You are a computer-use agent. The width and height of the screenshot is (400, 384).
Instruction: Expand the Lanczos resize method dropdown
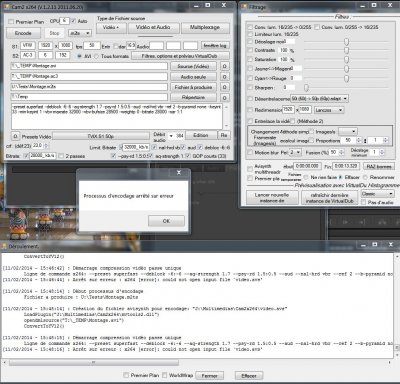tap(329, 110)
